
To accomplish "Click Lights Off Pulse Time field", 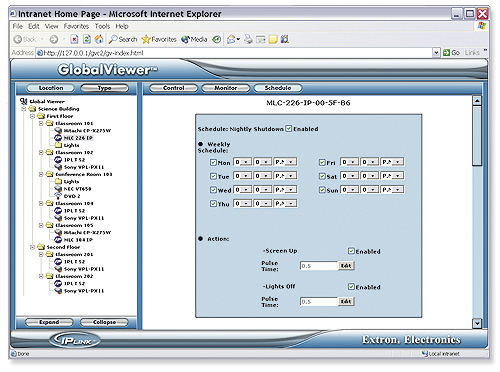I will tap(319, 302).
